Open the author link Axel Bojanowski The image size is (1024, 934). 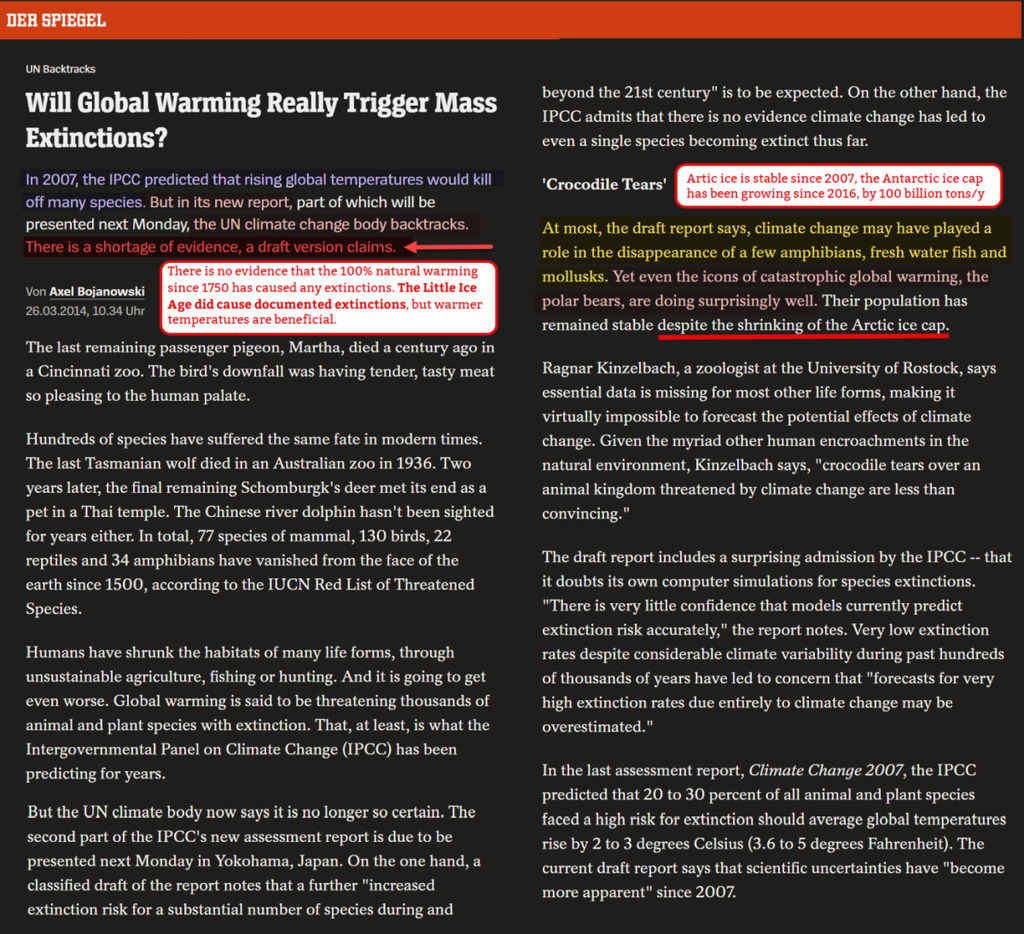[97, 291]
